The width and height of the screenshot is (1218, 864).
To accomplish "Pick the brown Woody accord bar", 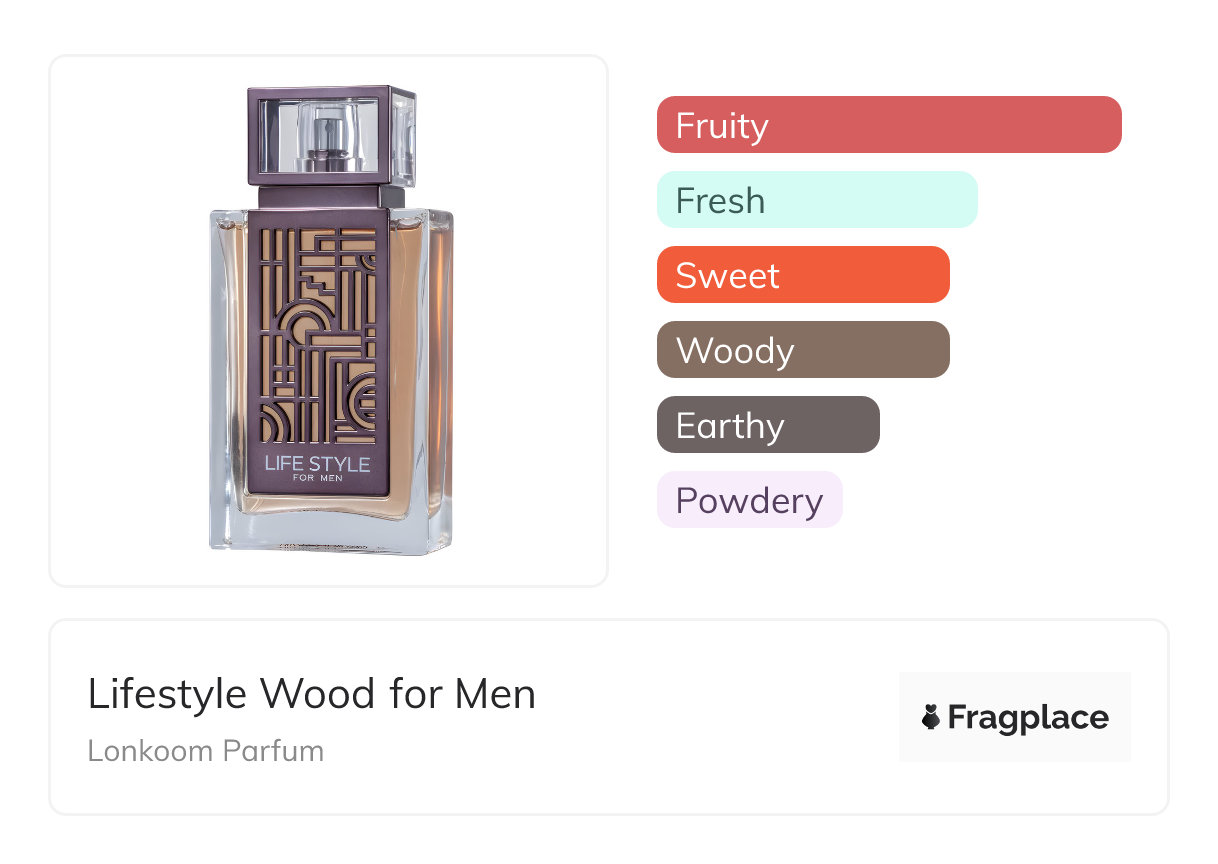I will pos(803,350).
